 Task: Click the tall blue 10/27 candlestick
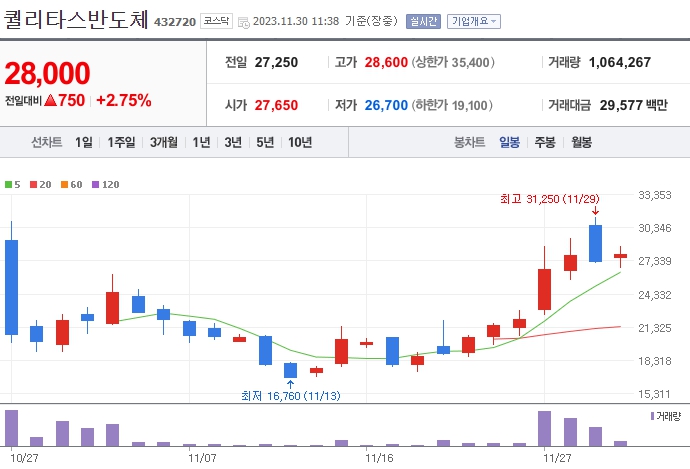click(x=11, y=287)
